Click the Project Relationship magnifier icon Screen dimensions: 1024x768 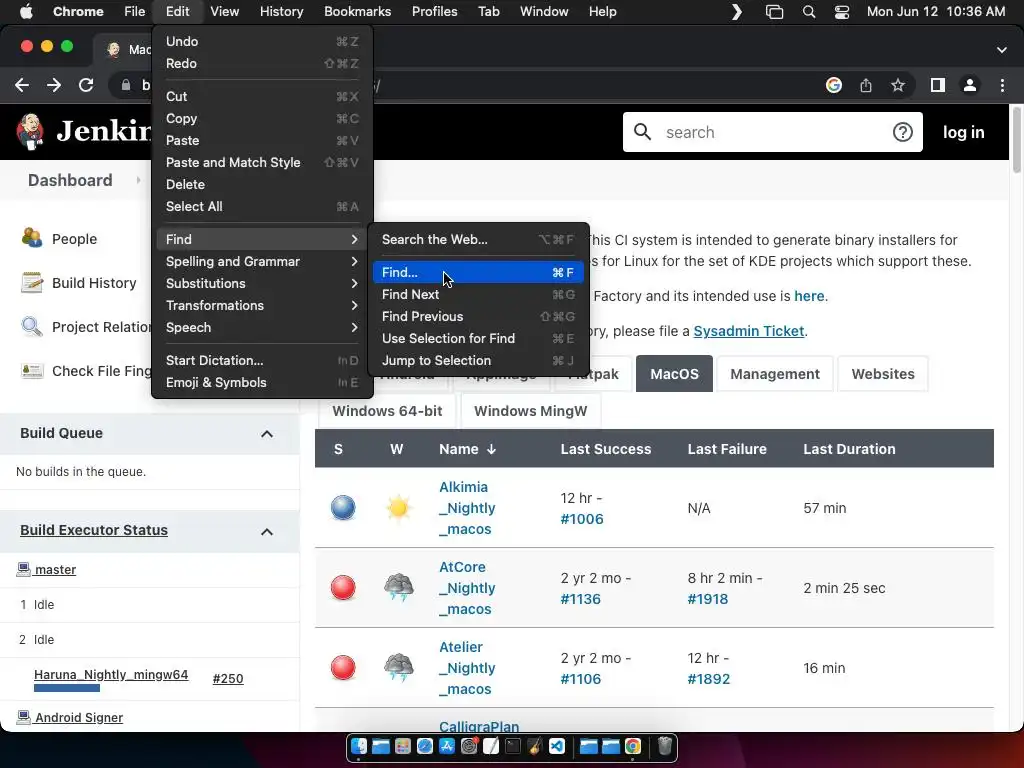pos(32,326)
